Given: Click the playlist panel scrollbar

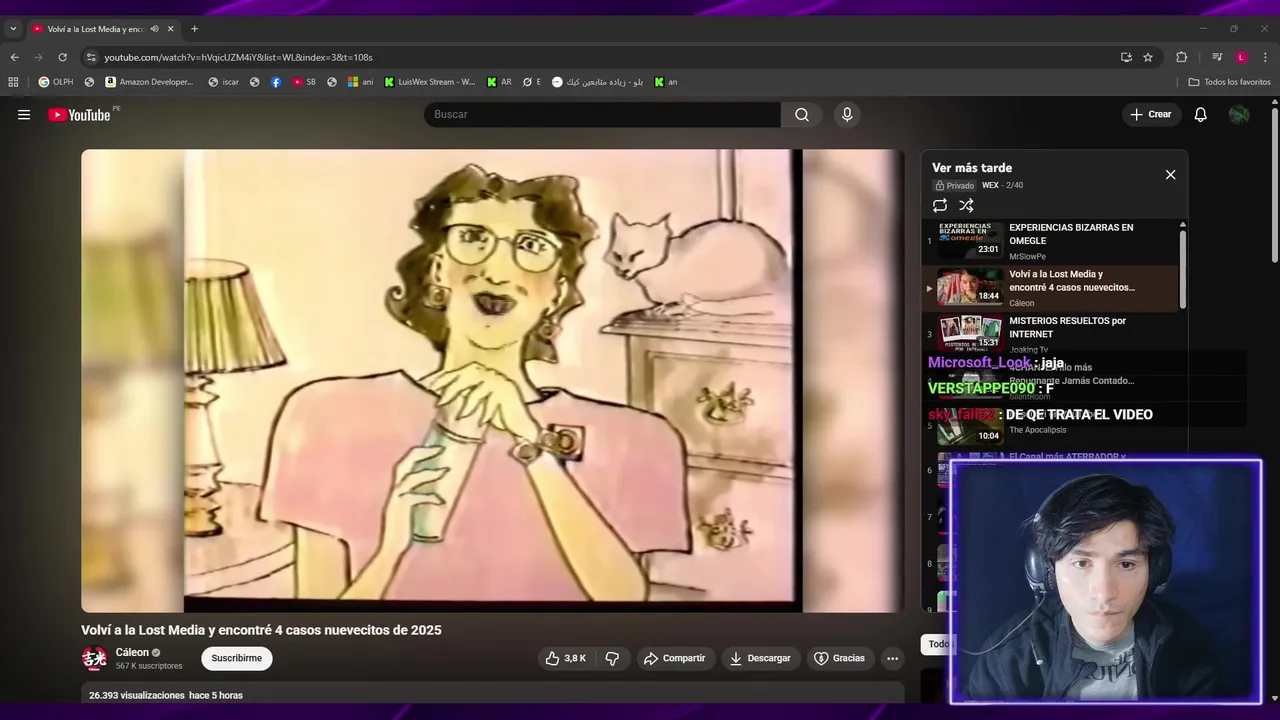Looking at the screenshot, I should tap(1183, 268).
